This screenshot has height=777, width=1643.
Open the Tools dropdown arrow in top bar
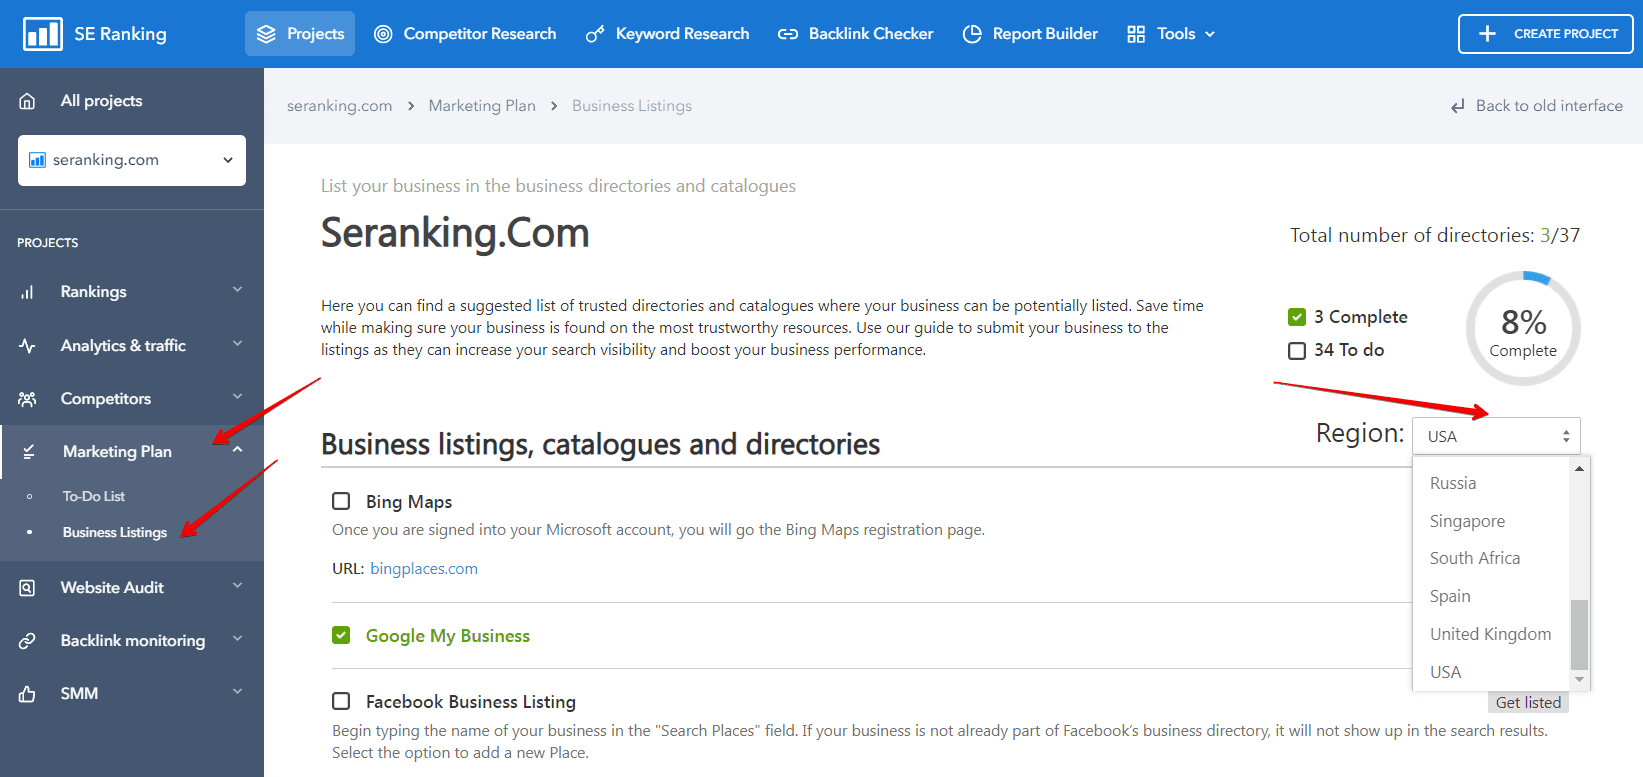point(1210,34)
